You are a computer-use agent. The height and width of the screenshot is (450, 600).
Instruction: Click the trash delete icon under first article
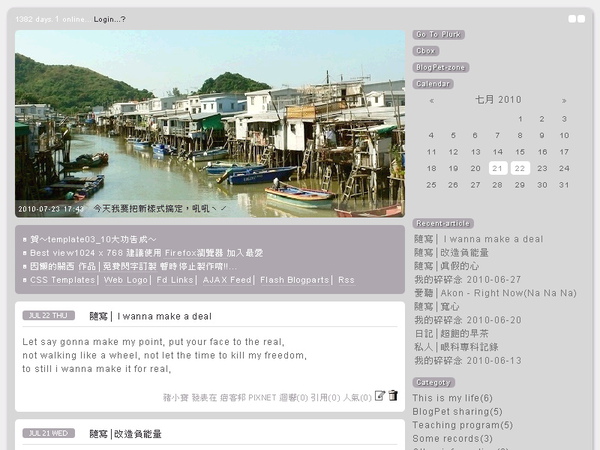[x=393, y=395]
